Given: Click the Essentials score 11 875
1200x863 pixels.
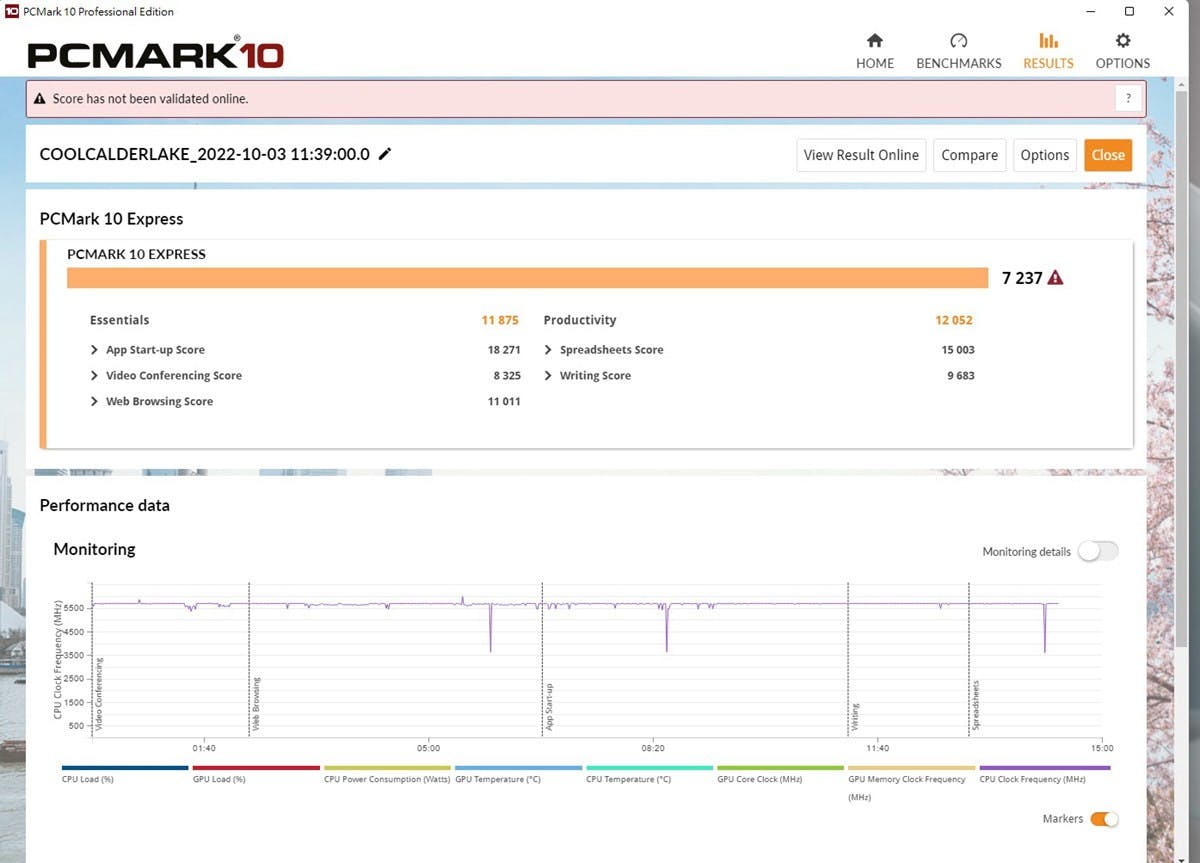Looking at the screenshot, I should pyautogui.click(x=500, y=320).
